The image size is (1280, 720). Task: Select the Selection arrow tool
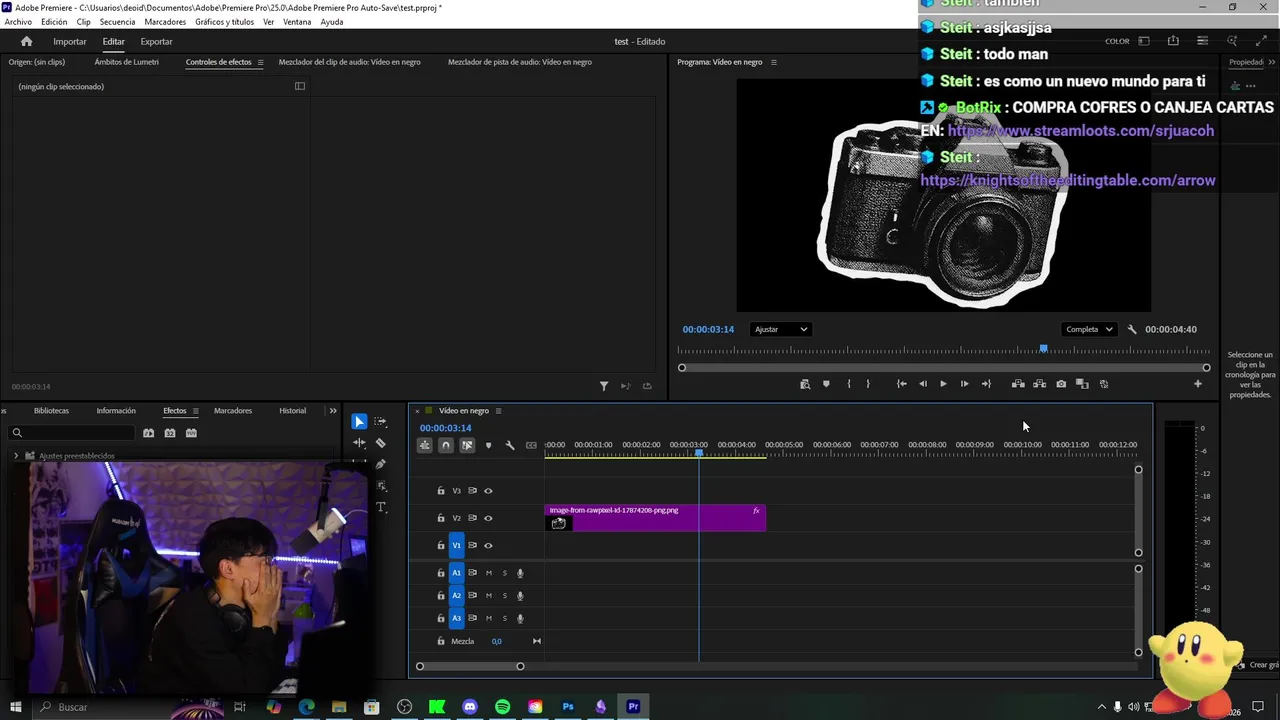(359, 422)
